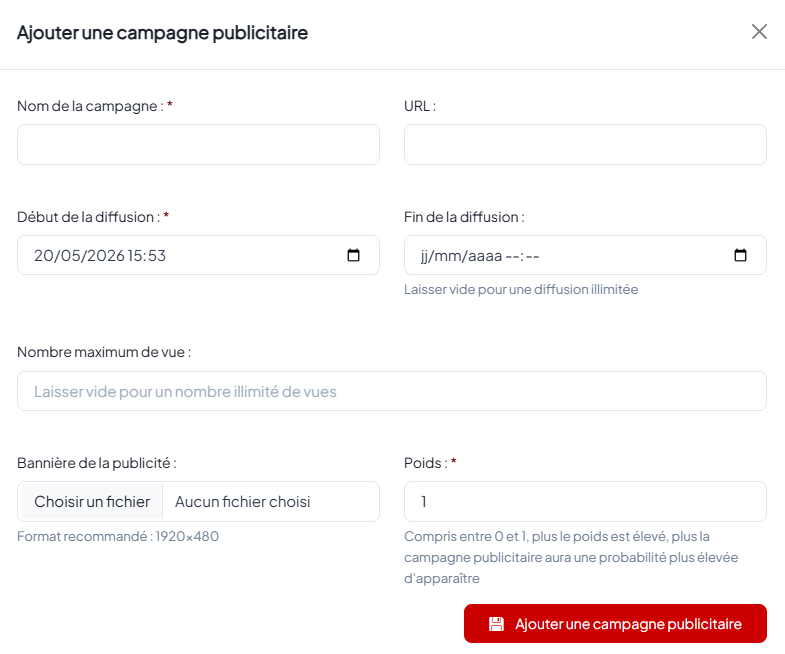Image resolution: width=785 pixels, height=654 pixels.
Task: Focus the Poids field containing 1
Action: click(x=585, y=502)
